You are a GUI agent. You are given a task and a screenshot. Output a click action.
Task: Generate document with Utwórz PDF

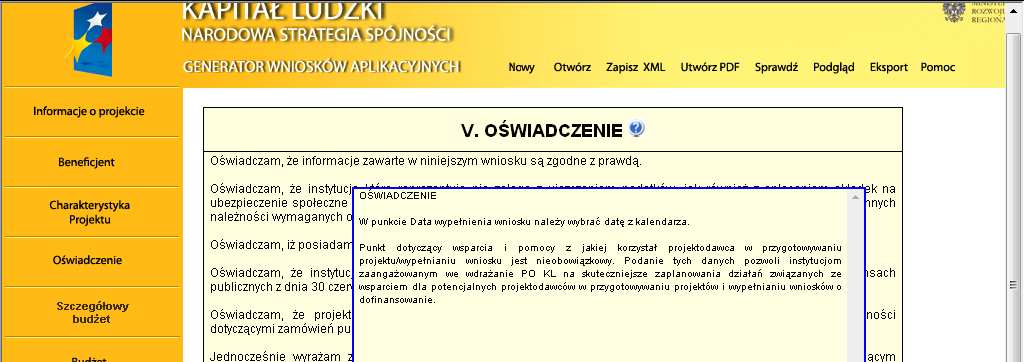(710, 67)
